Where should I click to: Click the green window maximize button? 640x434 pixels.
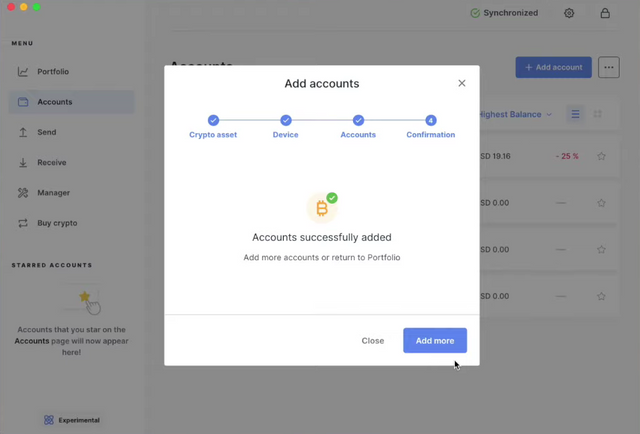36,7
